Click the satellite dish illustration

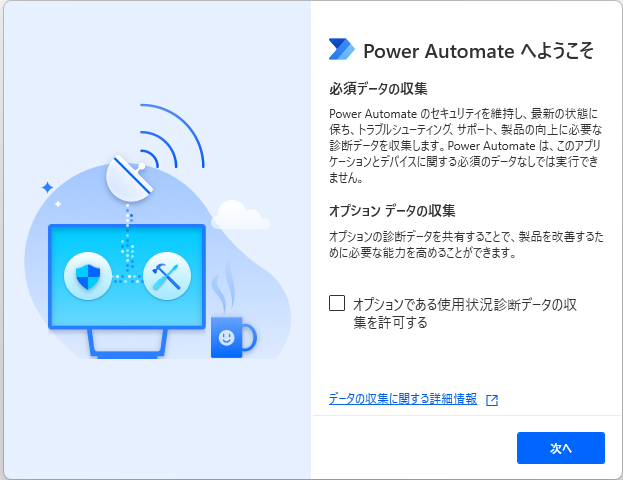(x=128, y=179)
